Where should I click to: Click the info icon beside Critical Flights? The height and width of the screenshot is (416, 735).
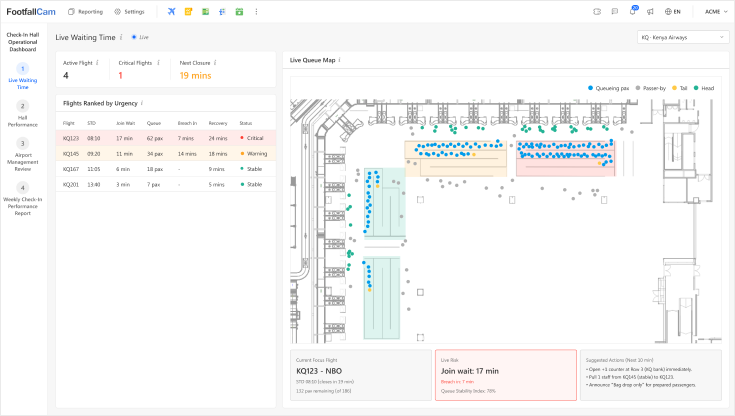[158, 62]
